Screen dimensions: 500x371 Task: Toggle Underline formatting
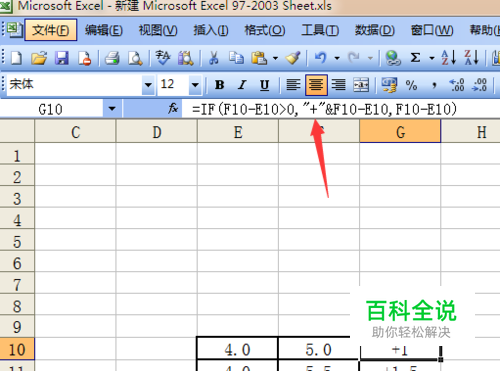coord(265,85)
